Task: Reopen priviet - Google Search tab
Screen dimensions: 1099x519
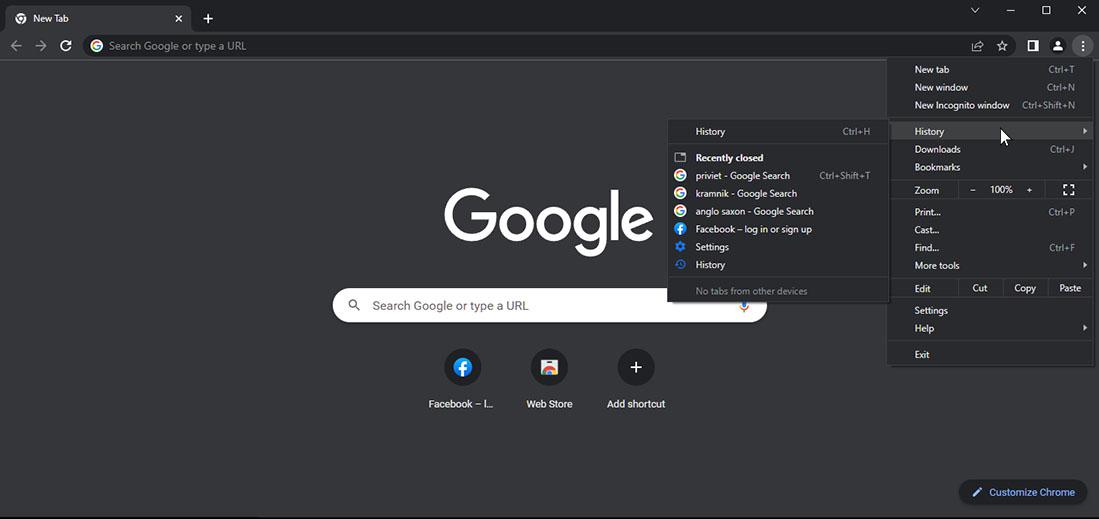Action: pyautogui.click(x=778, y=175)
